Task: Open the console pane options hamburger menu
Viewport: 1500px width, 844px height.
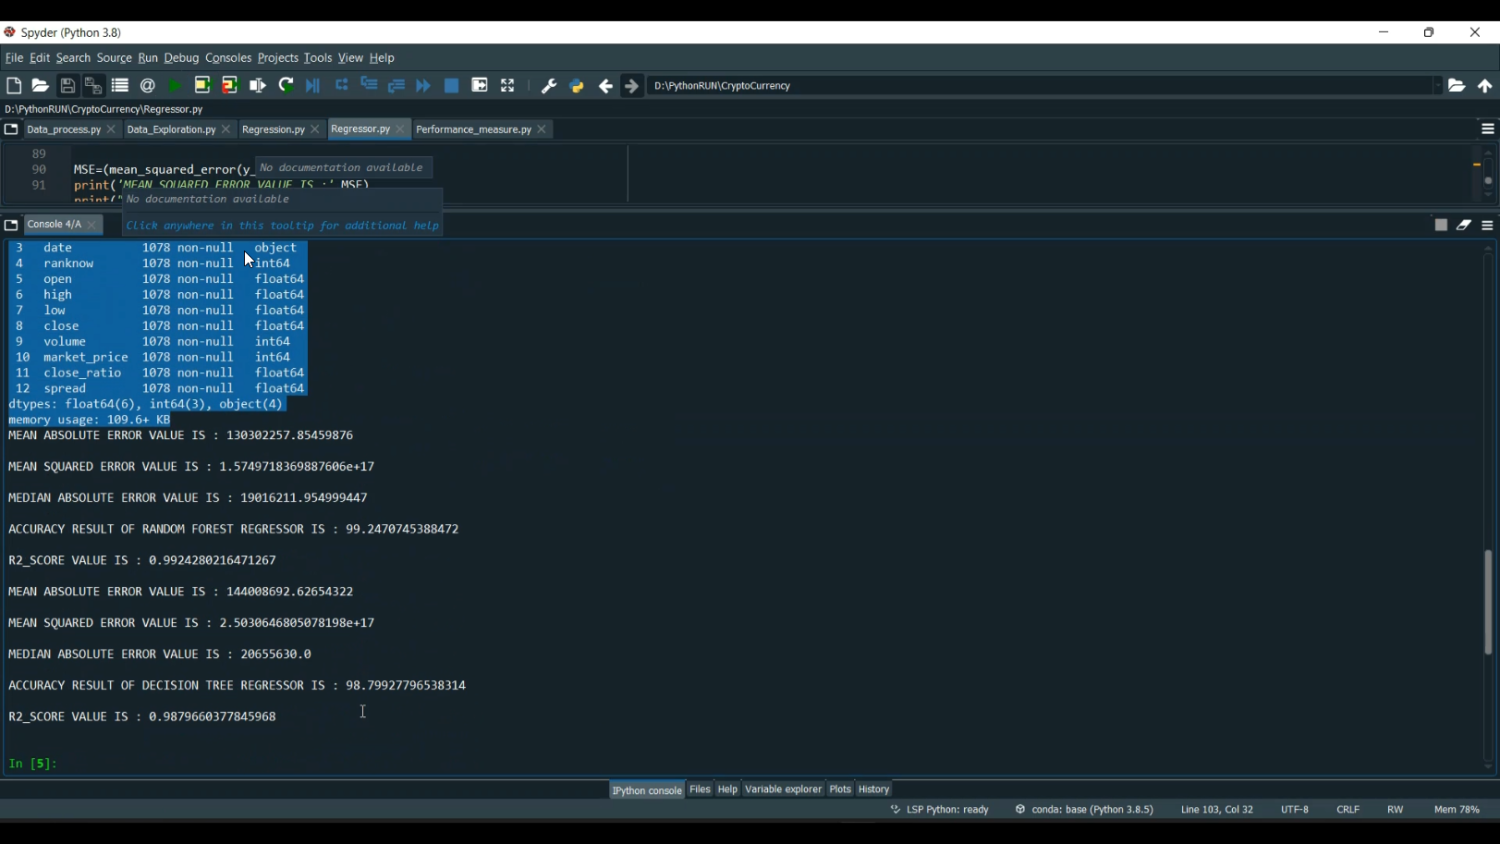Action: click(x=1488, y=225)
